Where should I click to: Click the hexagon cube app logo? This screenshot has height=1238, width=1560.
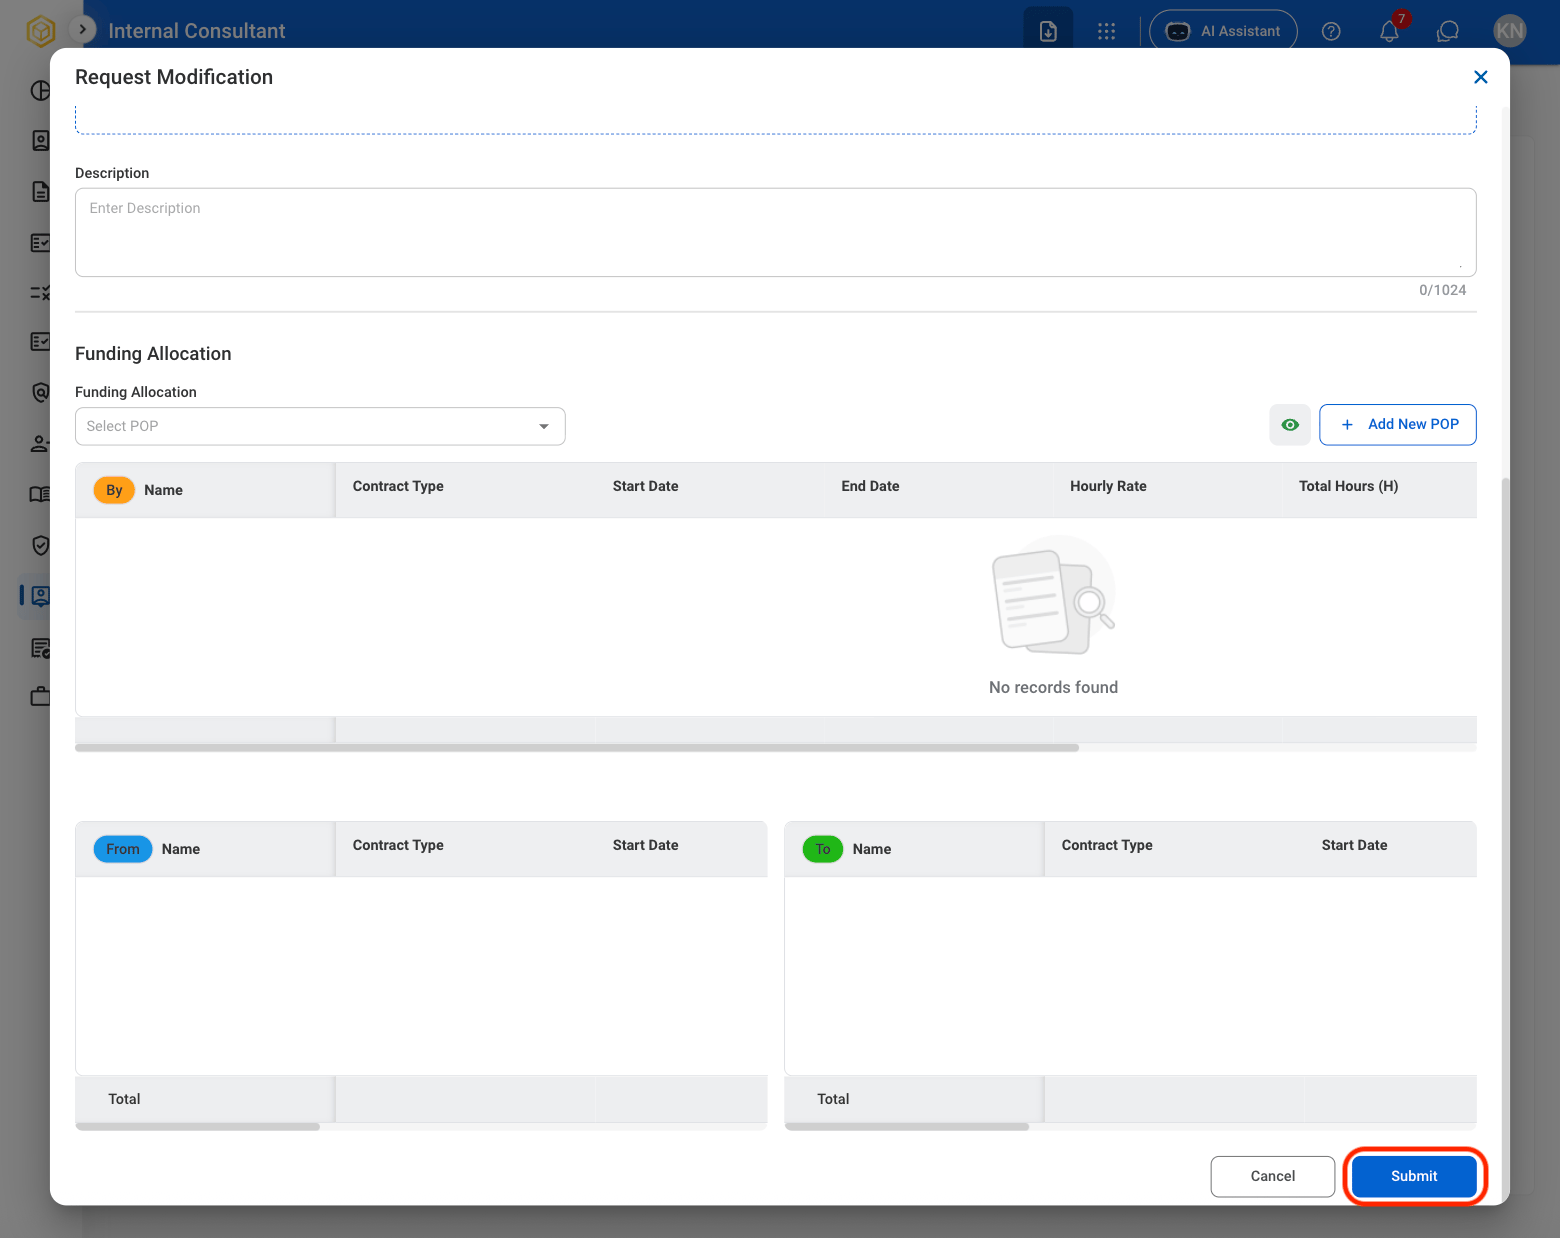click(x=40, y=31)
